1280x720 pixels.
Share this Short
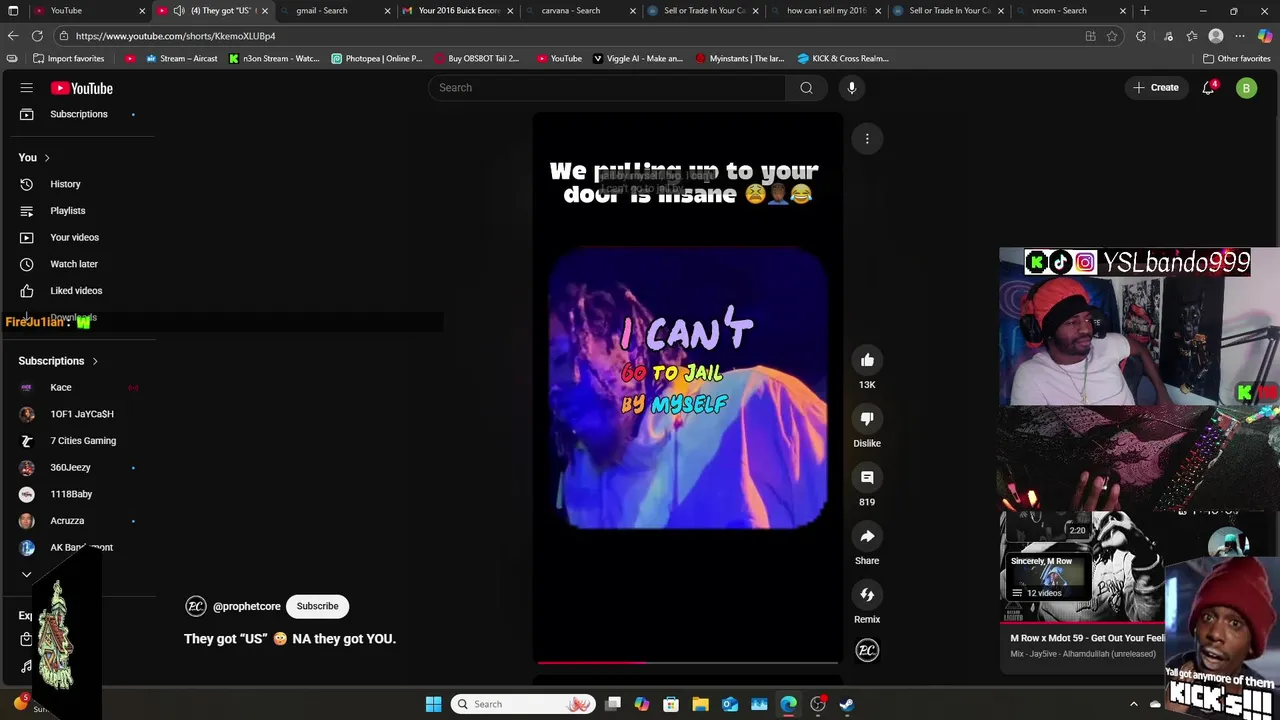[867, 537]
